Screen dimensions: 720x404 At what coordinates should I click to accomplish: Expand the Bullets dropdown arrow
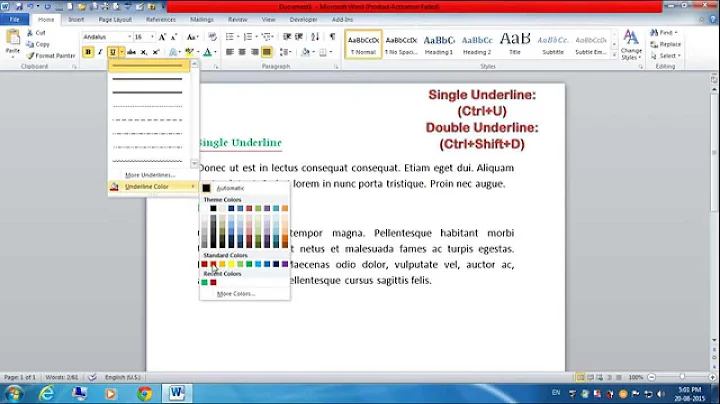coord(238,37)
